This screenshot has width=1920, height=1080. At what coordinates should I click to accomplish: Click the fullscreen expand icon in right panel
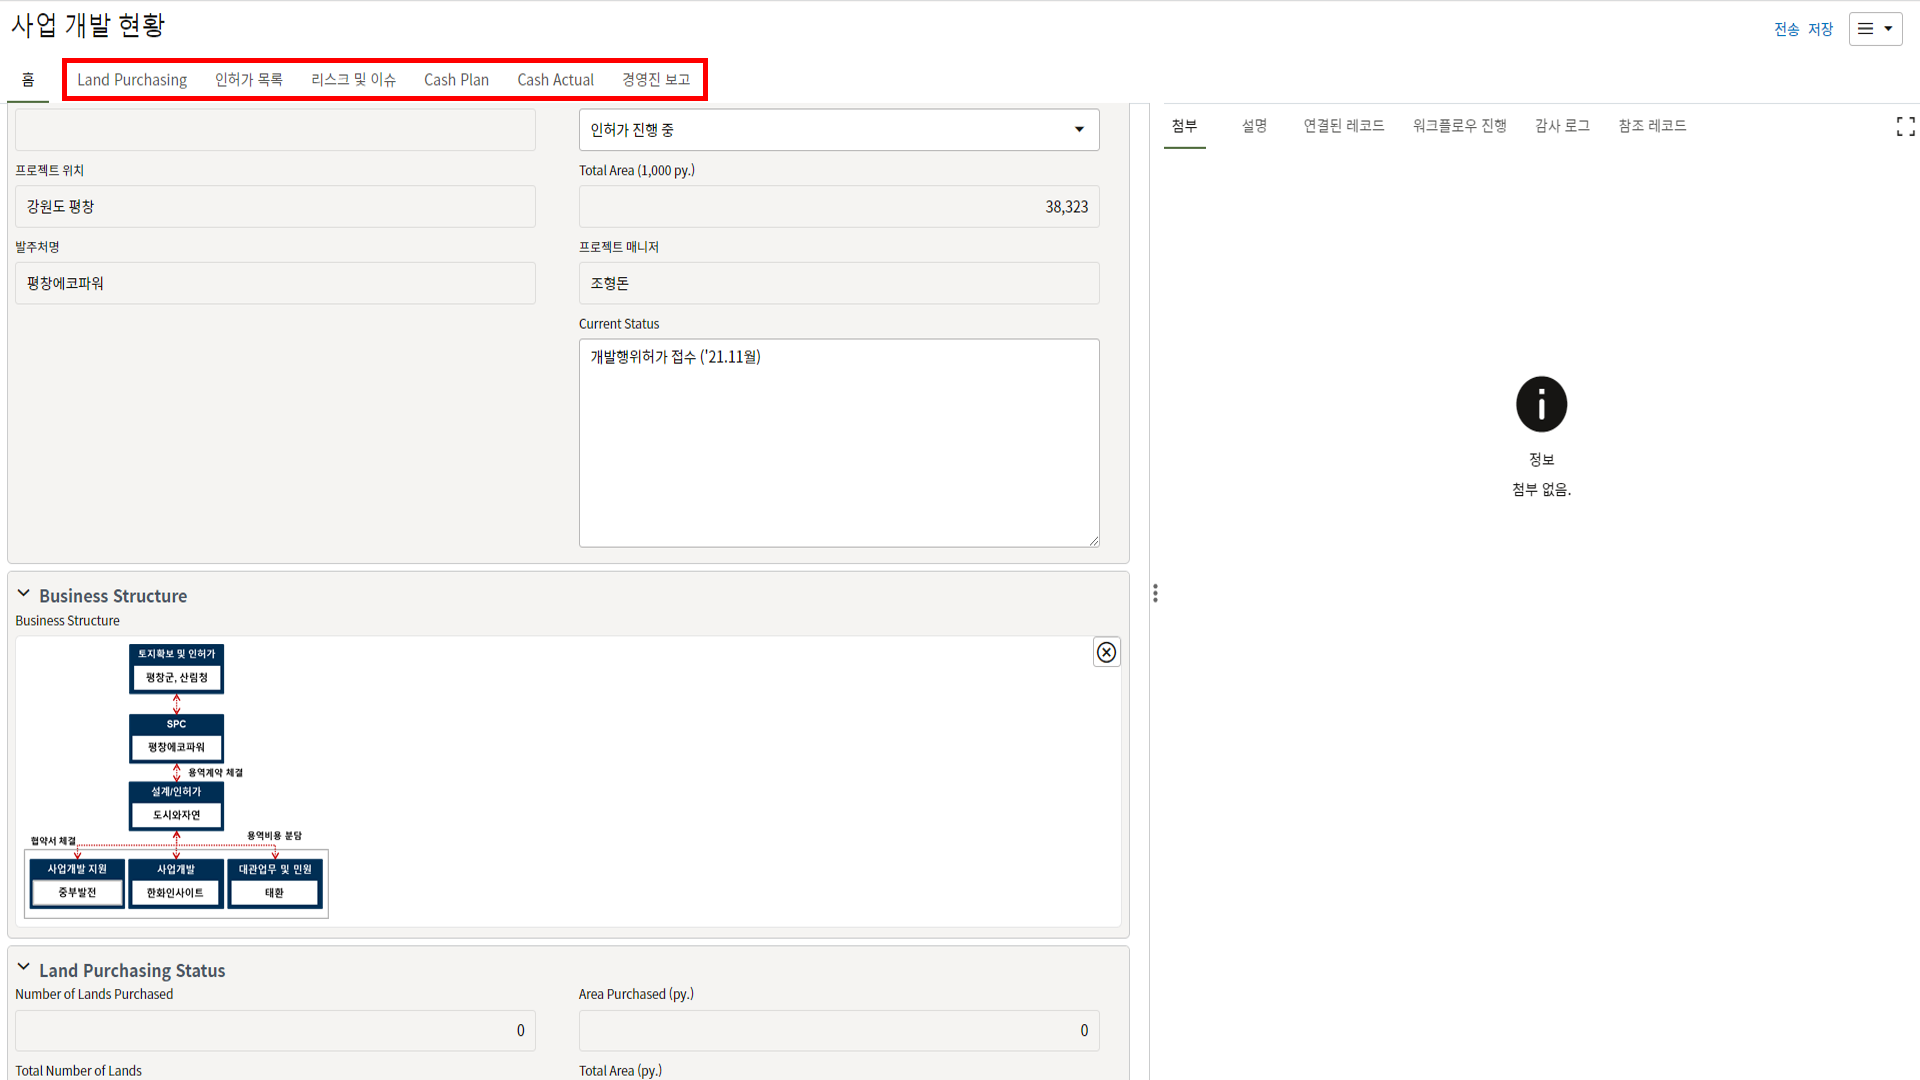click(1905, 126)
